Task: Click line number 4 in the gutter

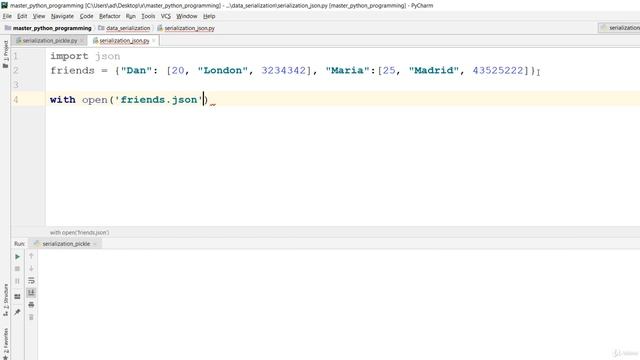Action: (16, 100)
